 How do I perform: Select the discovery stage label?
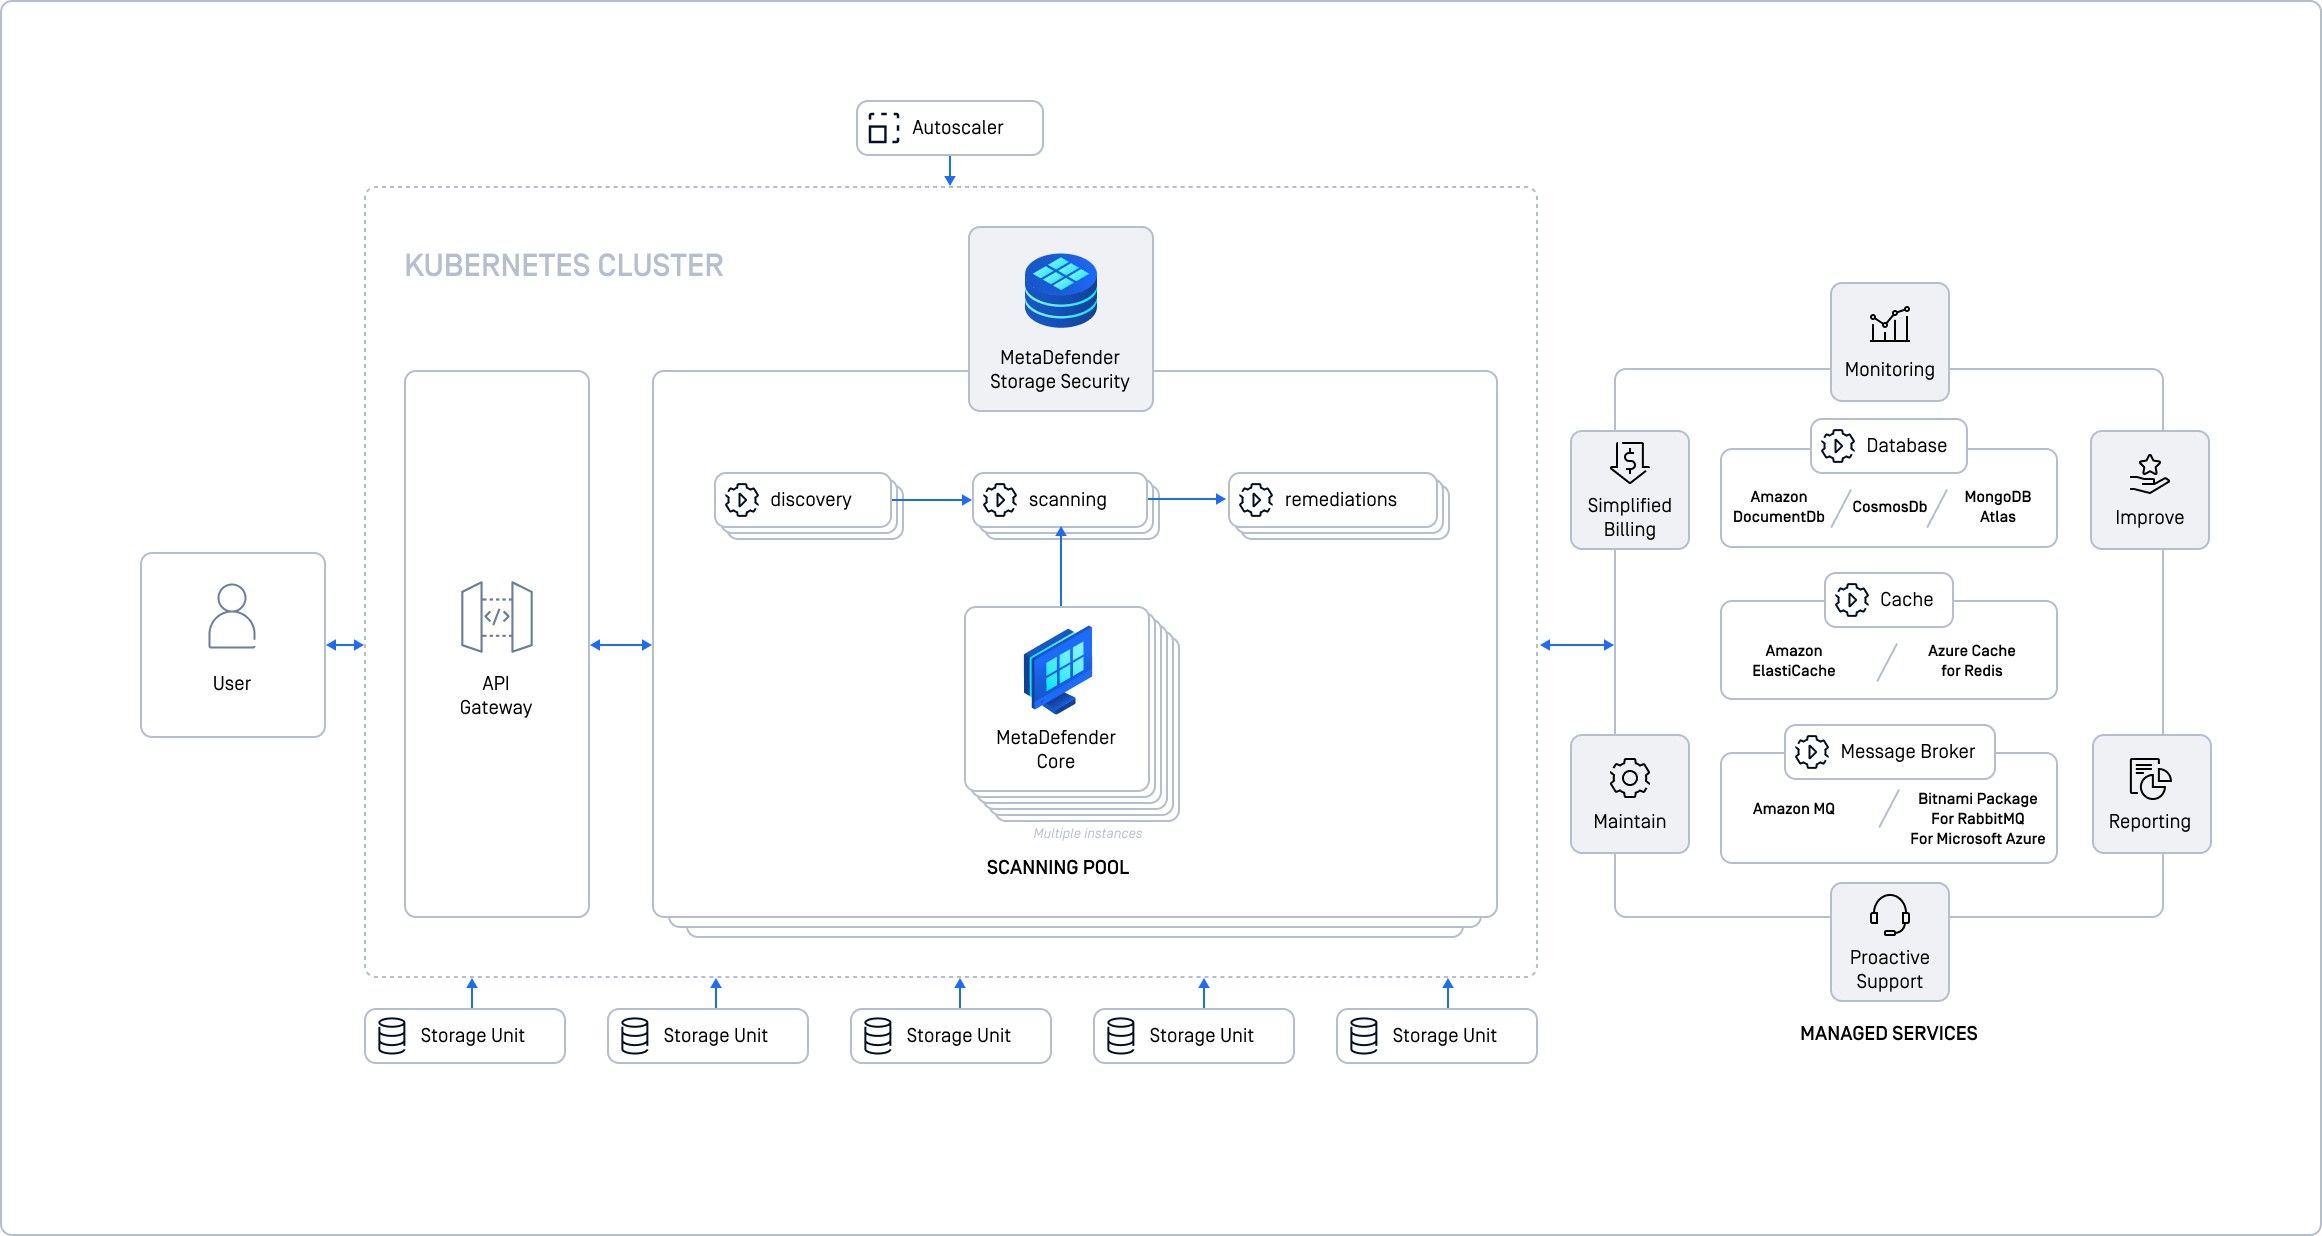pos(811,500)
